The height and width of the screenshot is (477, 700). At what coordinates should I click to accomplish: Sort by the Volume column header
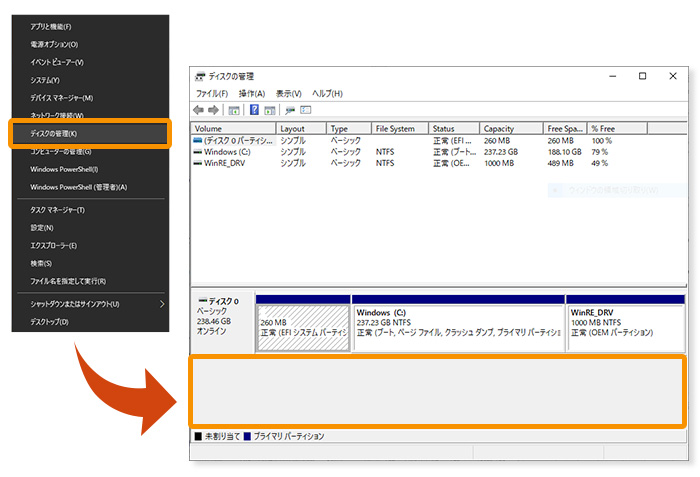[x=233, y=129]
